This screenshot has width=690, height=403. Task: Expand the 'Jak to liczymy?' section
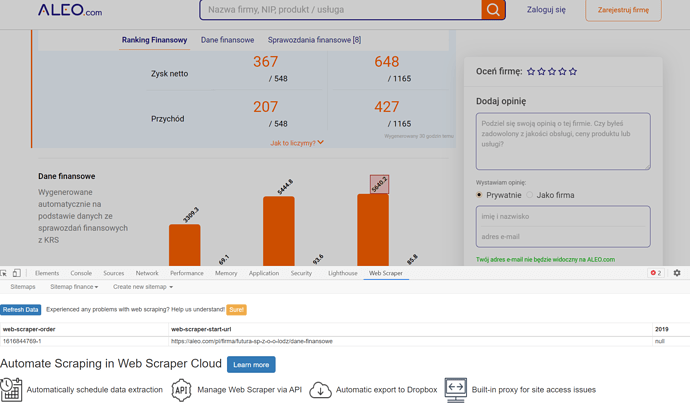tap(297, 143)
